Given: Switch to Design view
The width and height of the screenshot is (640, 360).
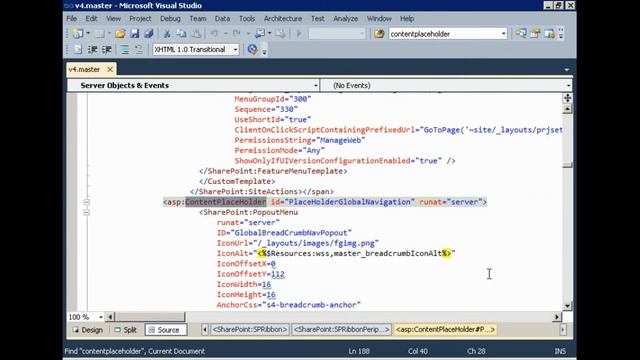Looking at the screenshot, I should tap(88, 330).
